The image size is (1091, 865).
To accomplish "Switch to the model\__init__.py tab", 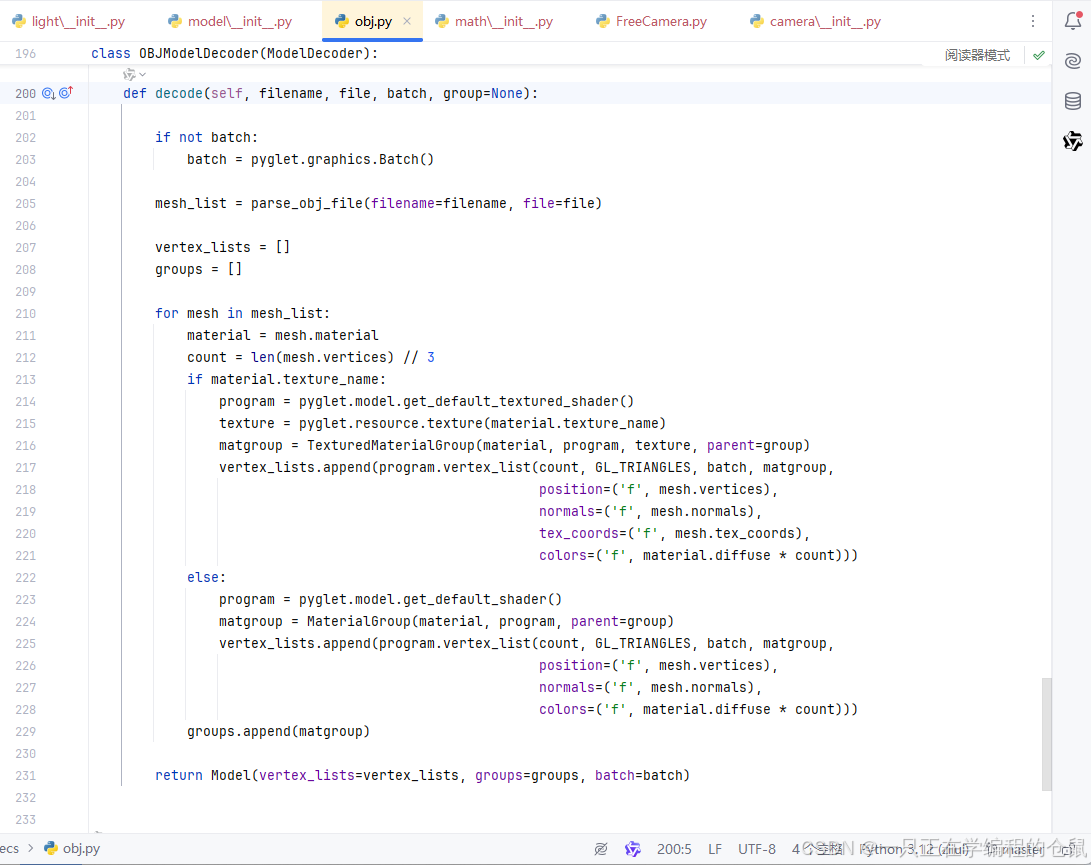I will point(230,21).
